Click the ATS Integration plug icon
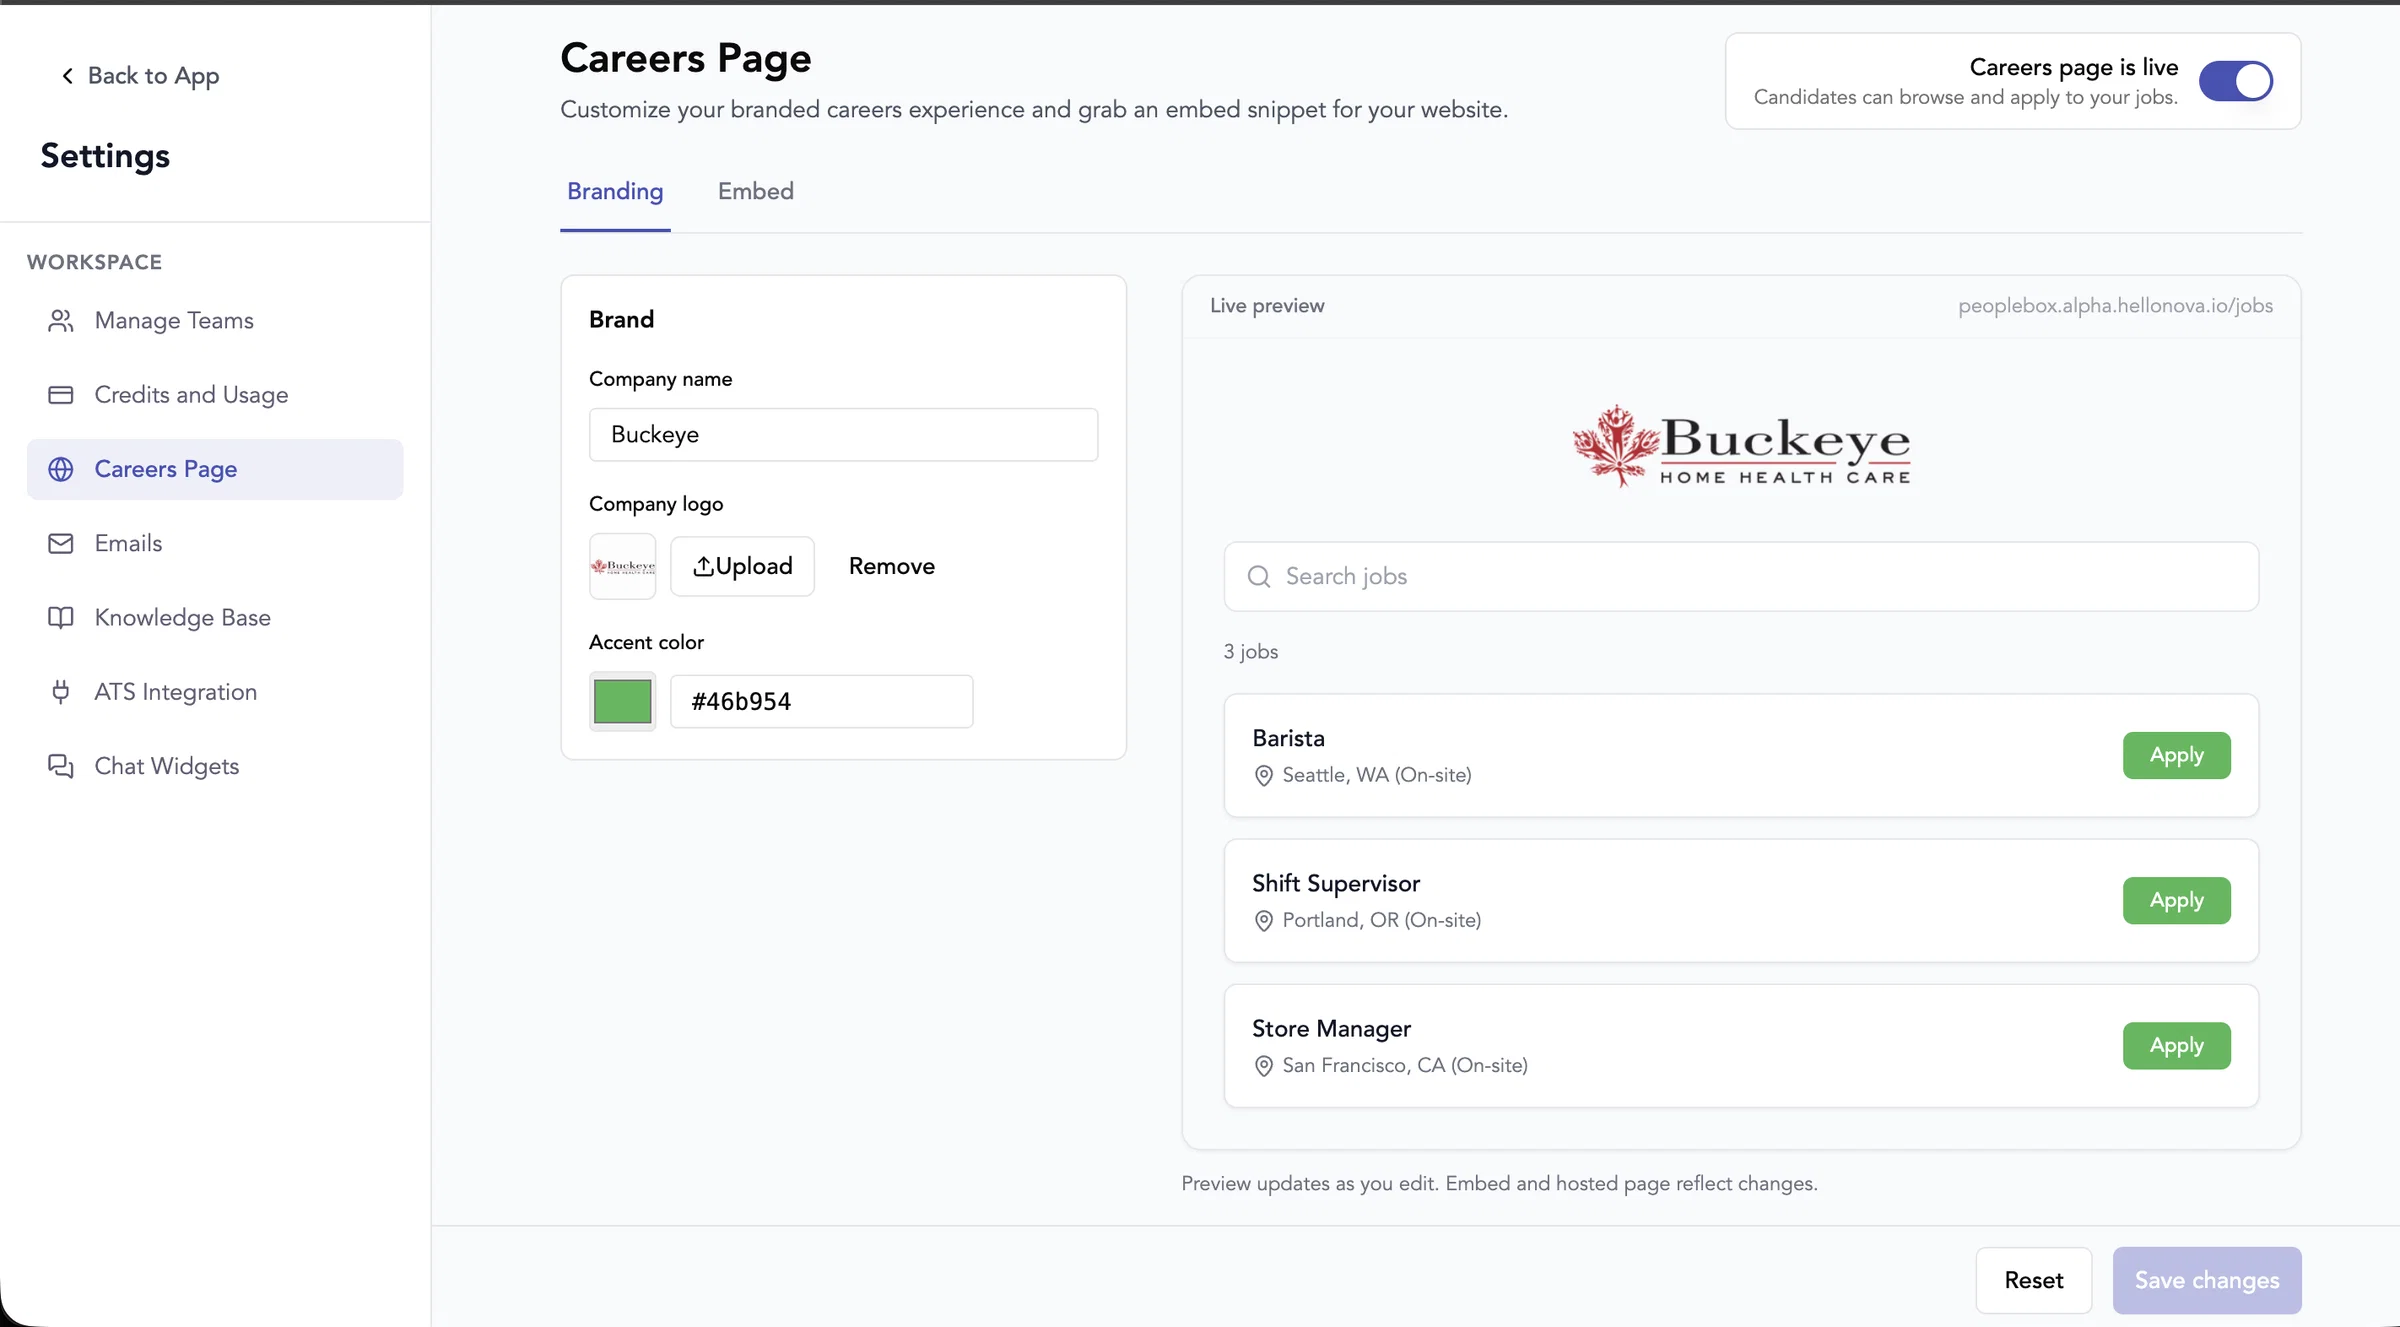Image resolution: width=2400 pixels, height=1327 pixels. 61,692
